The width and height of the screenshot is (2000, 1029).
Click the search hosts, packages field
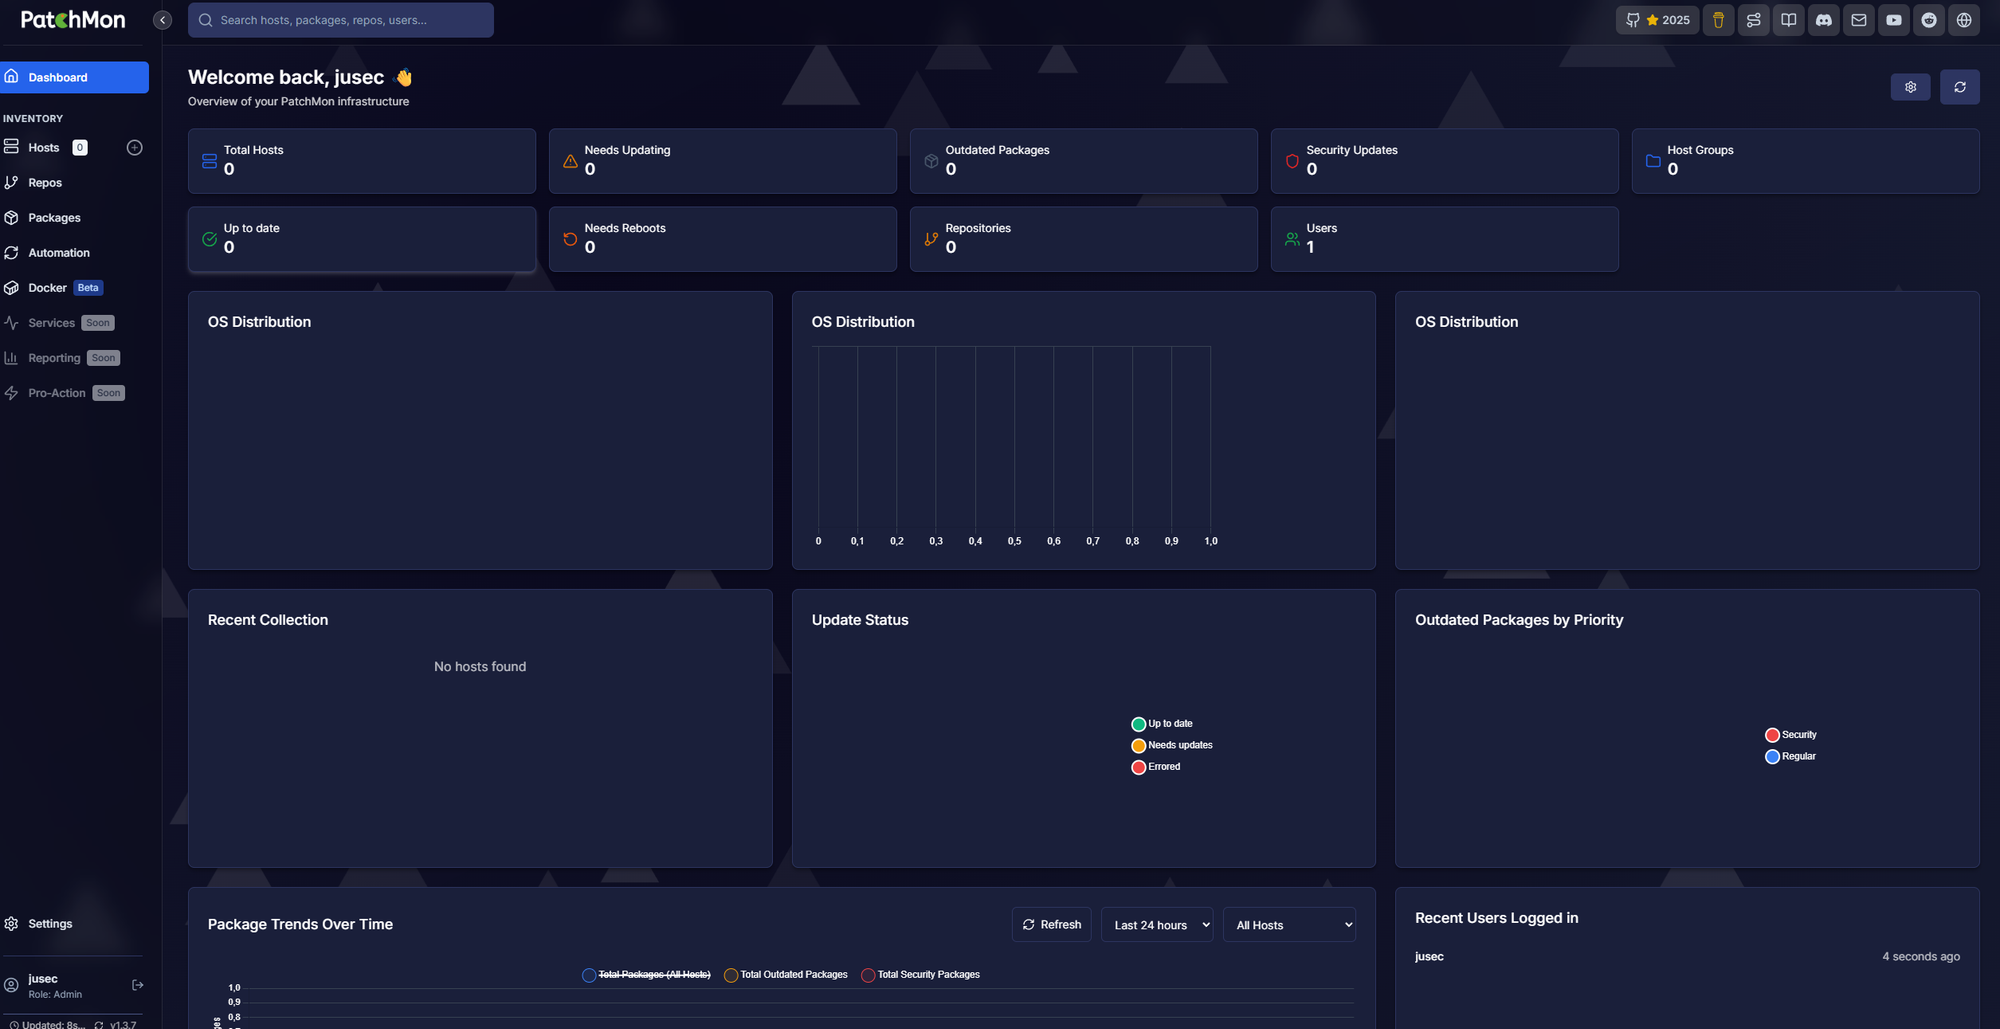tap(341, 20)
